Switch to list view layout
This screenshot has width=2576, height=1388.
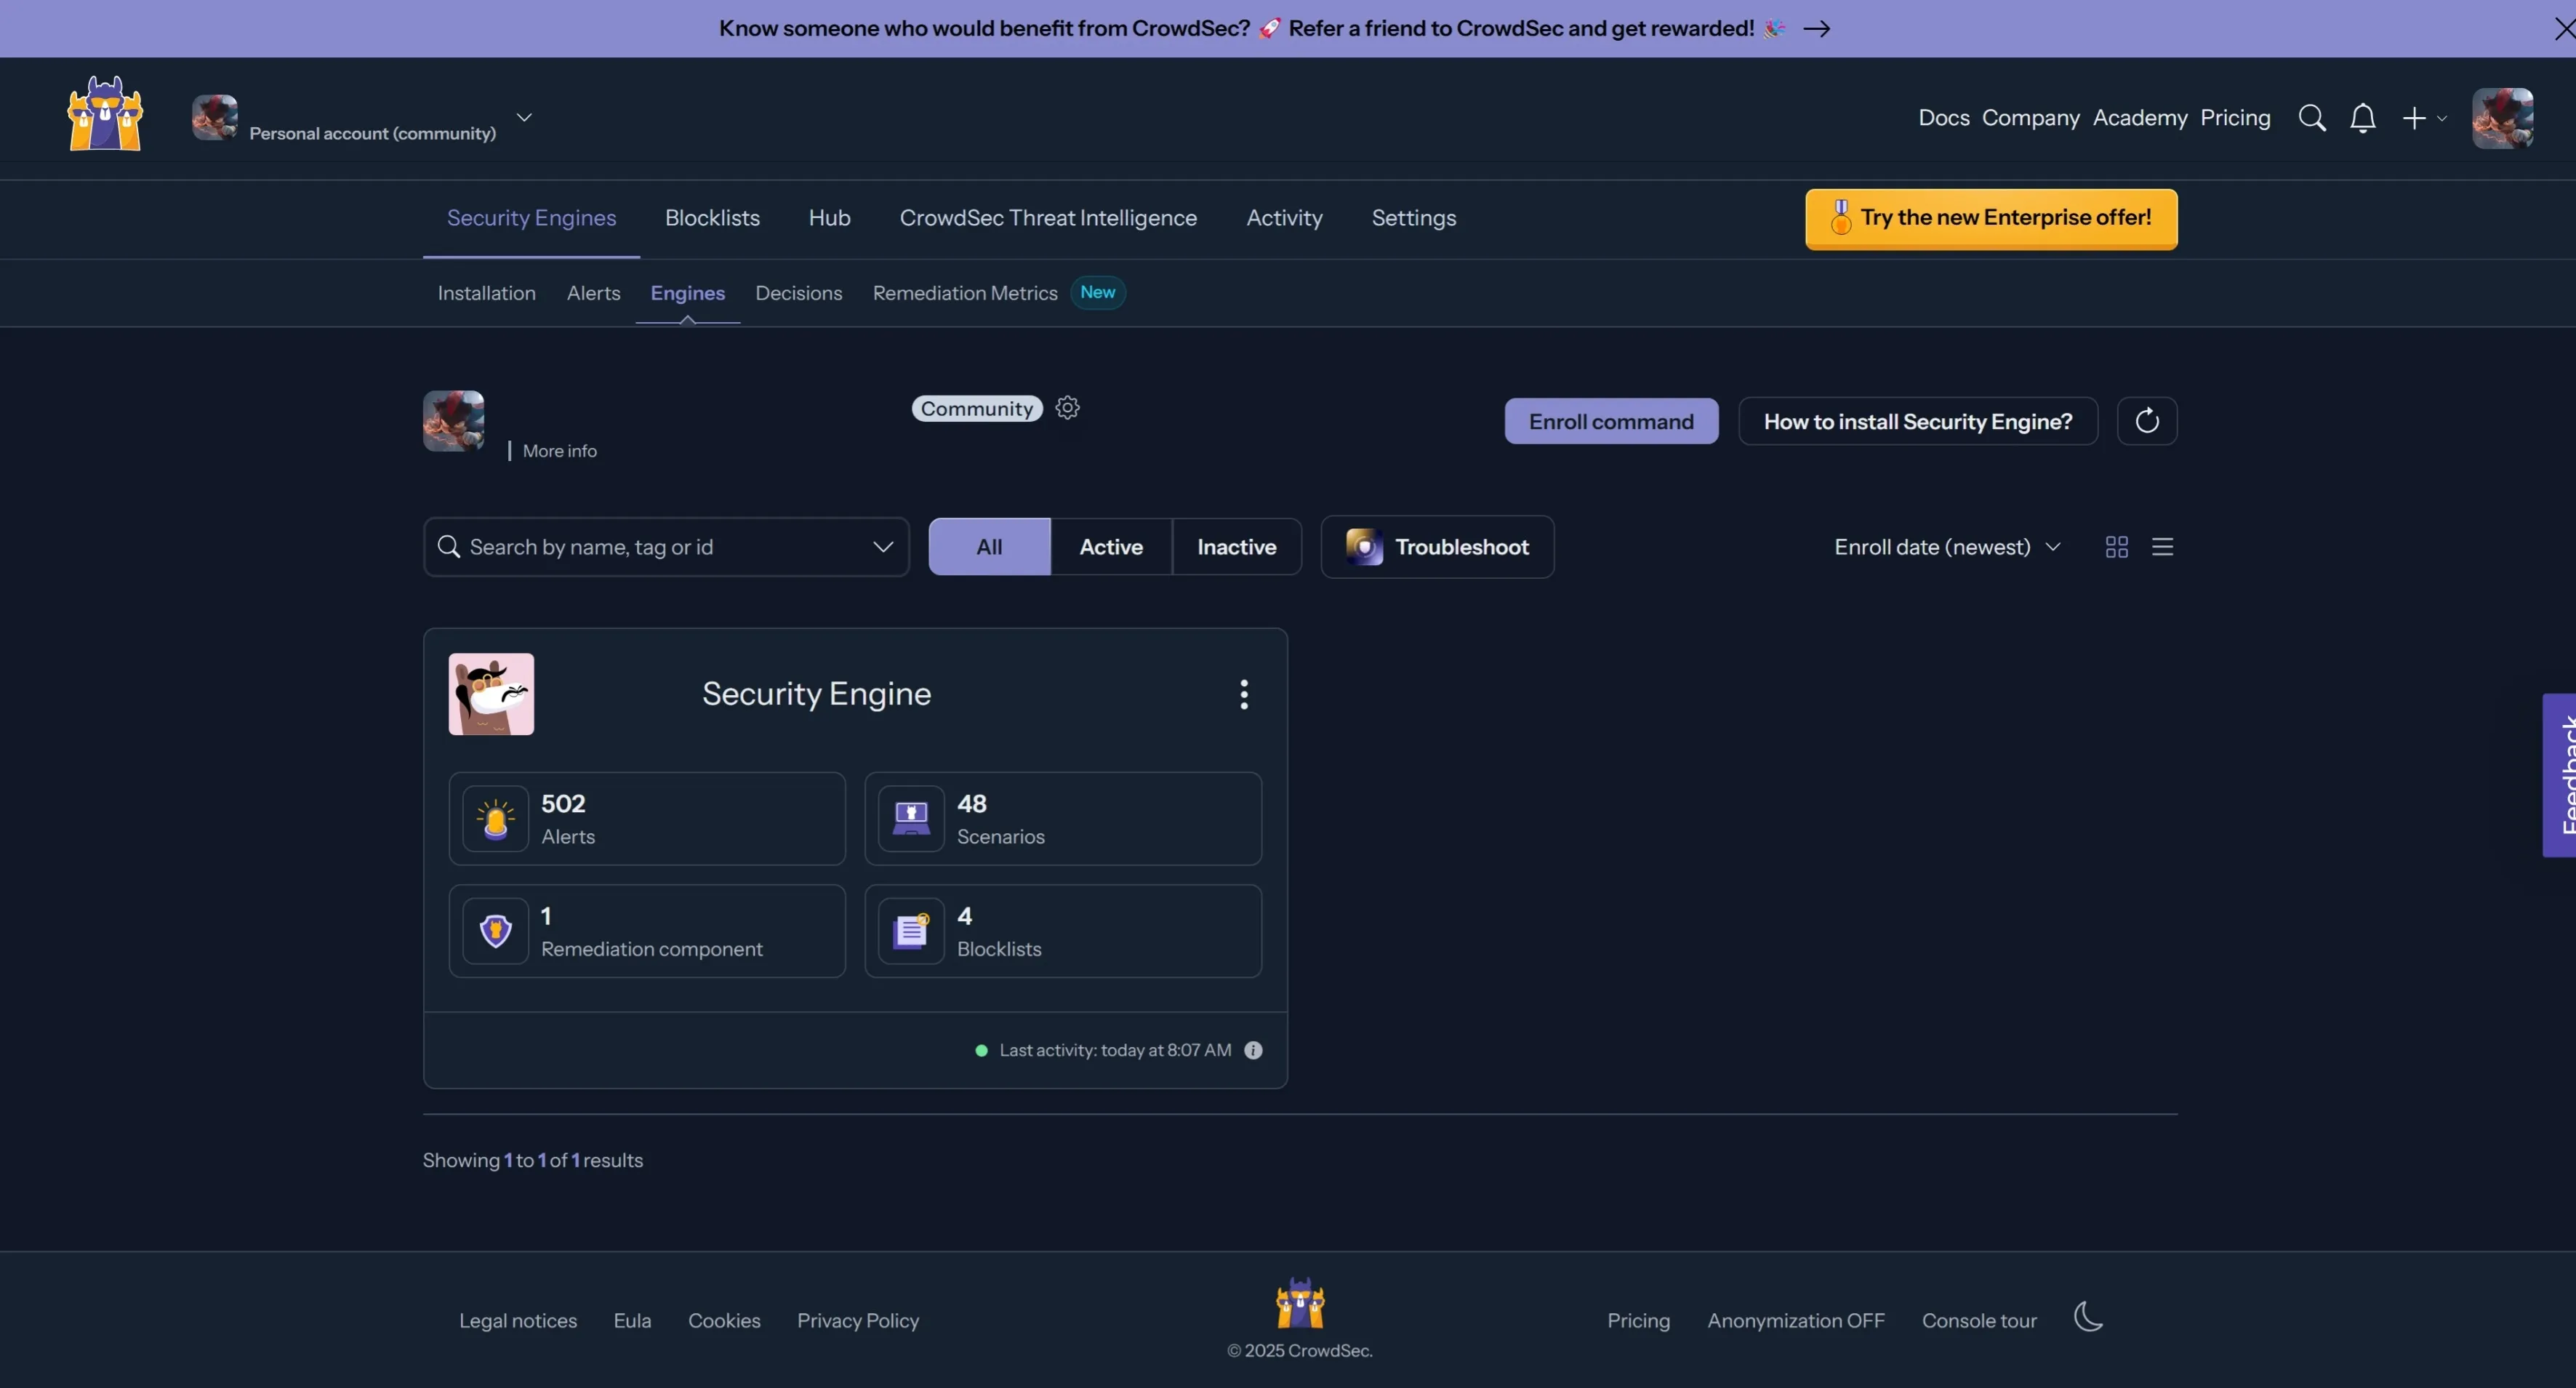pos(2162,547)
